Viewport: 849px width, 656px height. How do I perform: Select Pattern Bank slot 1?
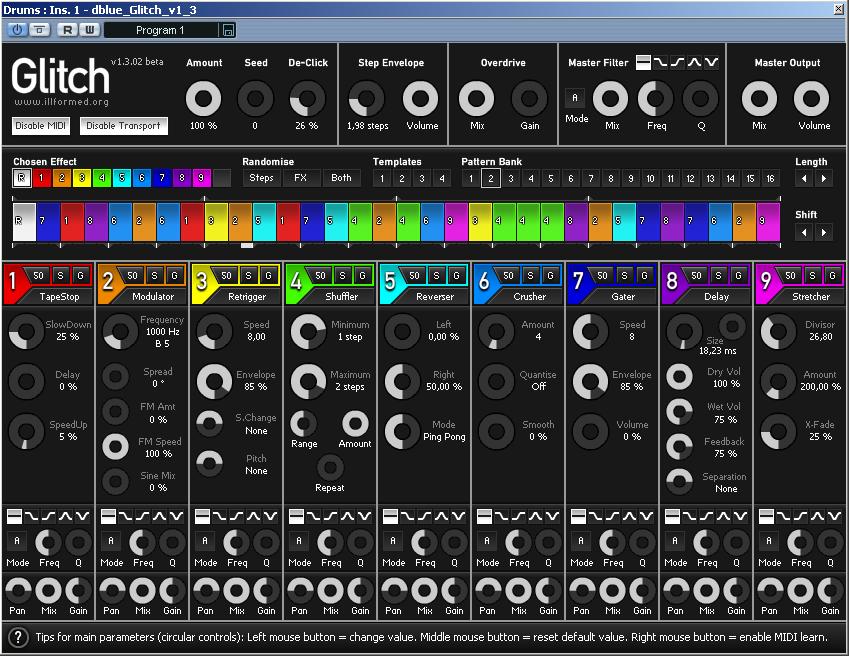[x=471, y=179]
